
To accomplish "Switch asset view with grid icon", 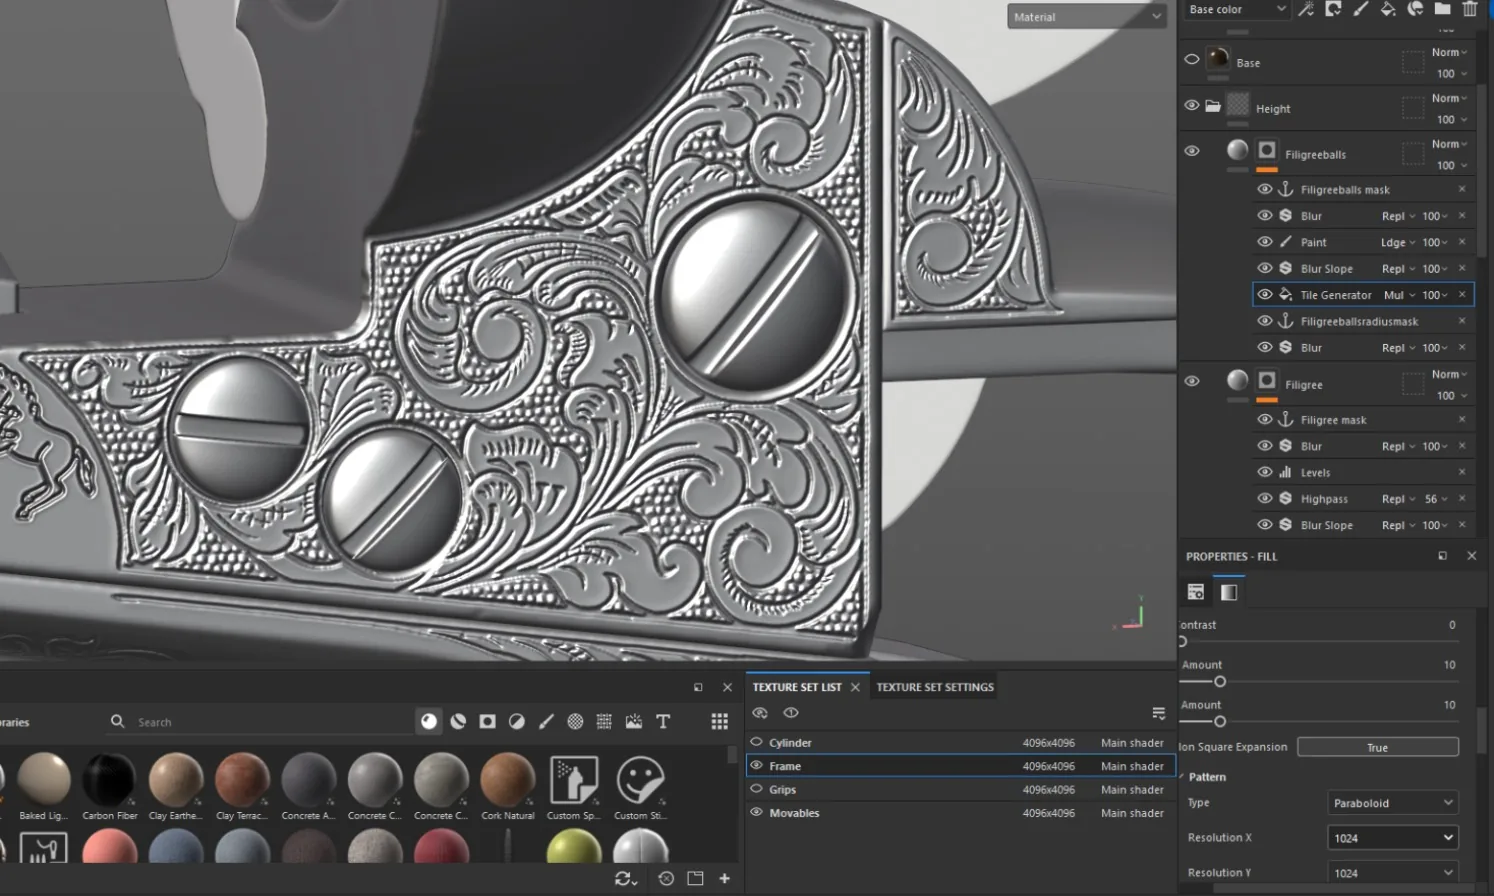I will [719, 721].
